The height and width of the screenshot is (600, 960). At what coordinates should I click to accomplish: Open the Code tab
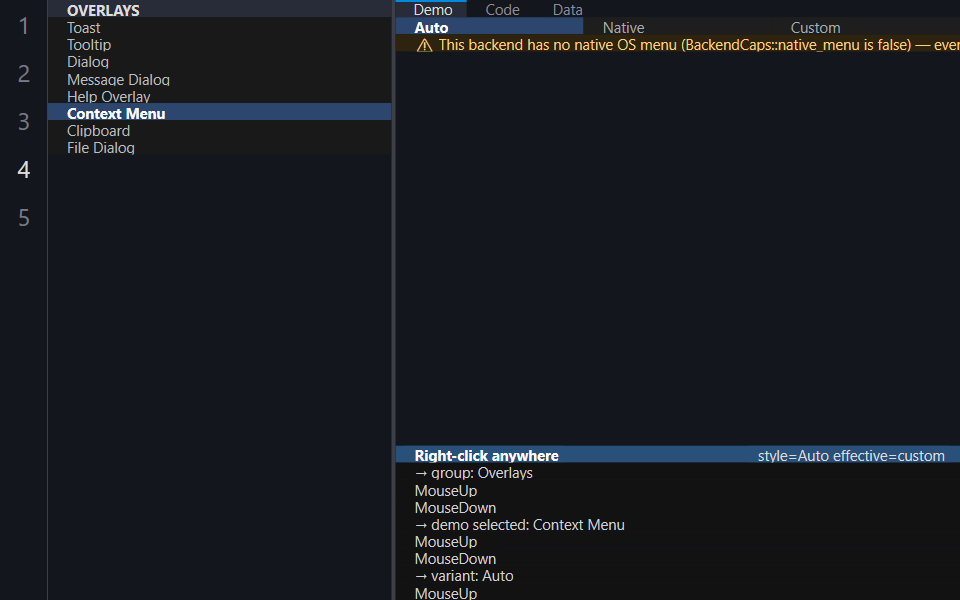pos(502,10)
